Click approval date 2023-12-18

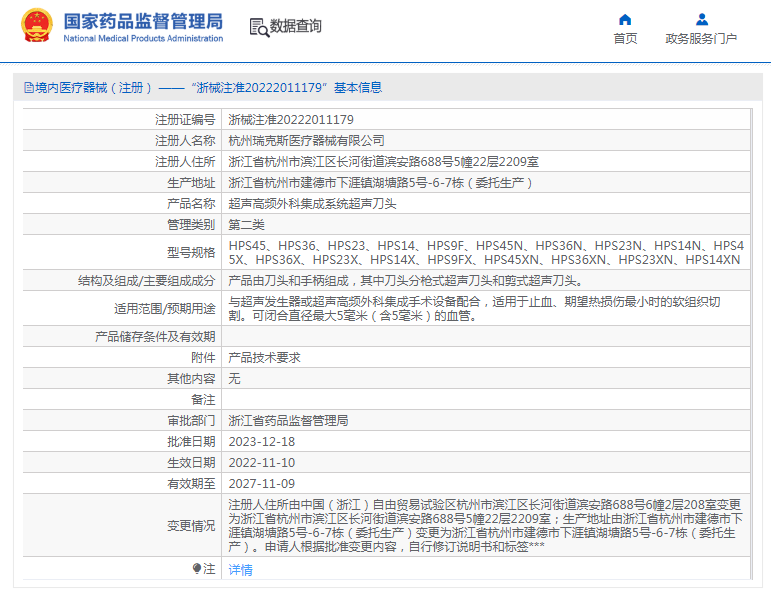(x=262, y=442)
